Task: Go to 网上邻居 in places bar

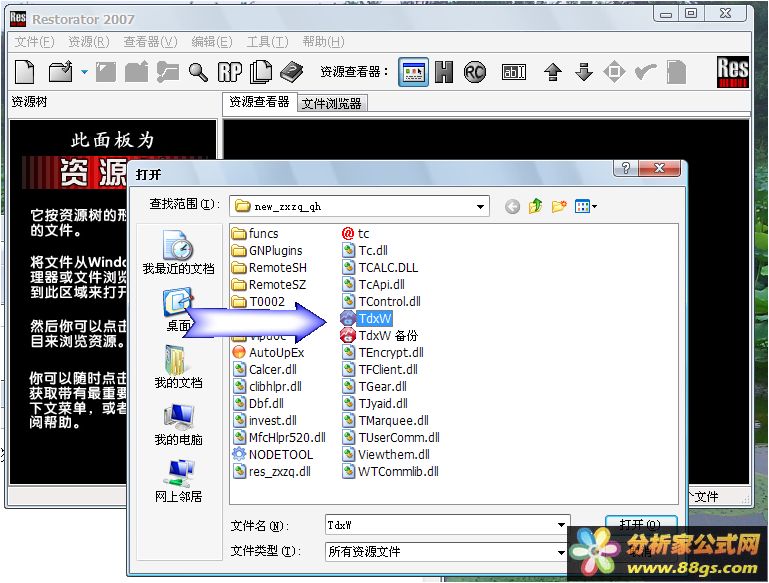Action: click(x=178, y=481)
